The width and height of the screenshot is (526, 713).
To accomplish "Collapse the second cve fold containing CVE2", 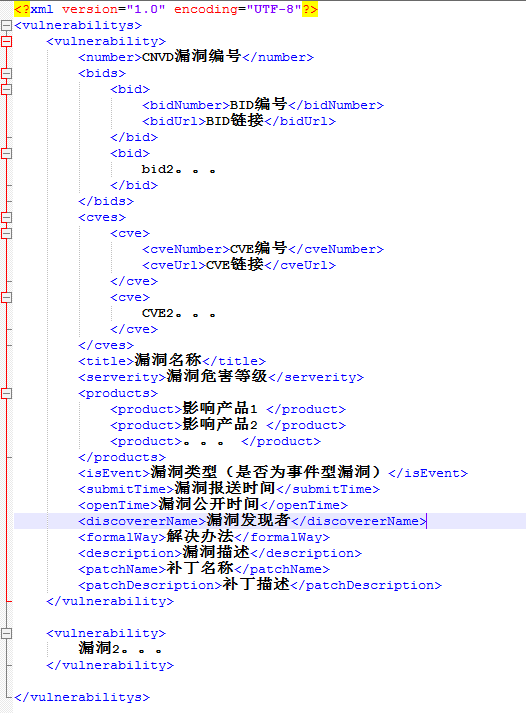I will click(6, 297).
